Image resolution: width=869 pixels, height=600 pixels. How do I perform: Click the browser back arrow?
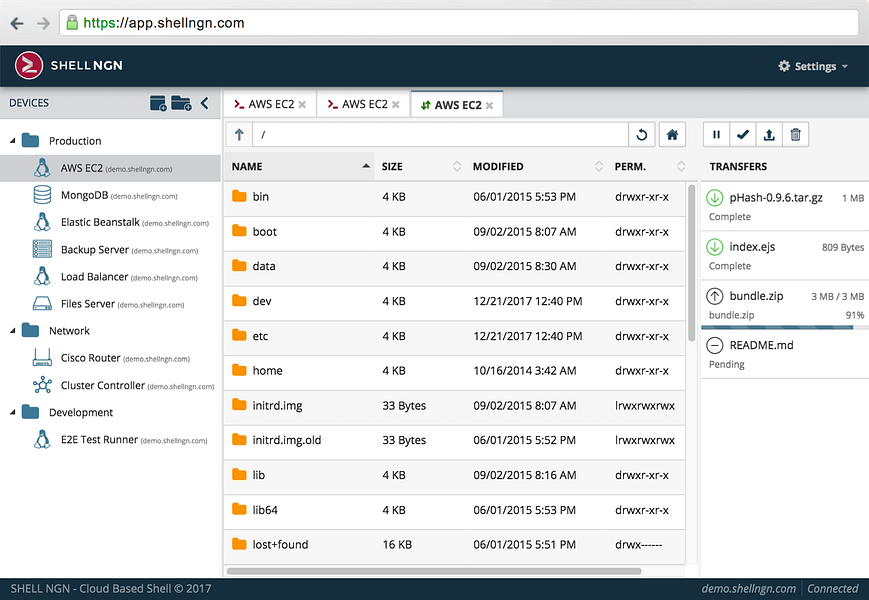tap(17, 23)
